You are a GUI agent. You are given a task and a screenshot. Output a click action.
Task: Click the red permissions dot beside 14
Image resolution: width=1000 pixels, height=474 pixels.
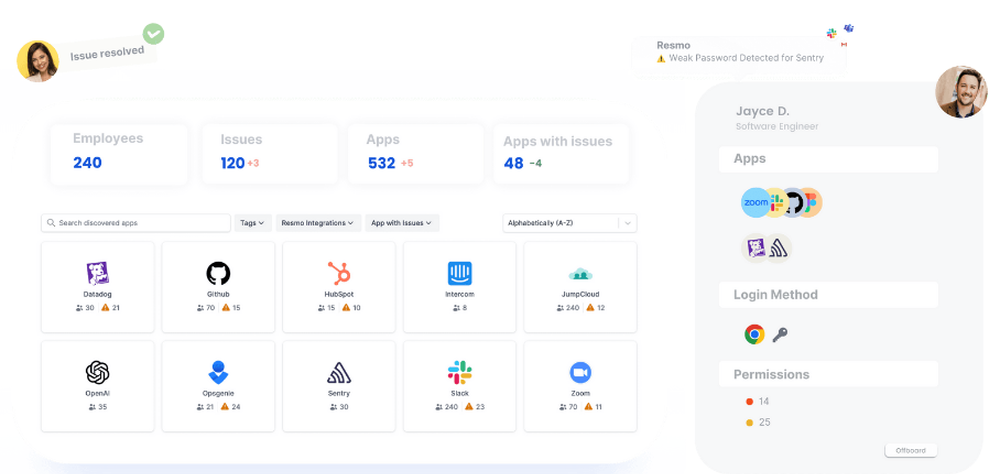[x=749, y=402]
